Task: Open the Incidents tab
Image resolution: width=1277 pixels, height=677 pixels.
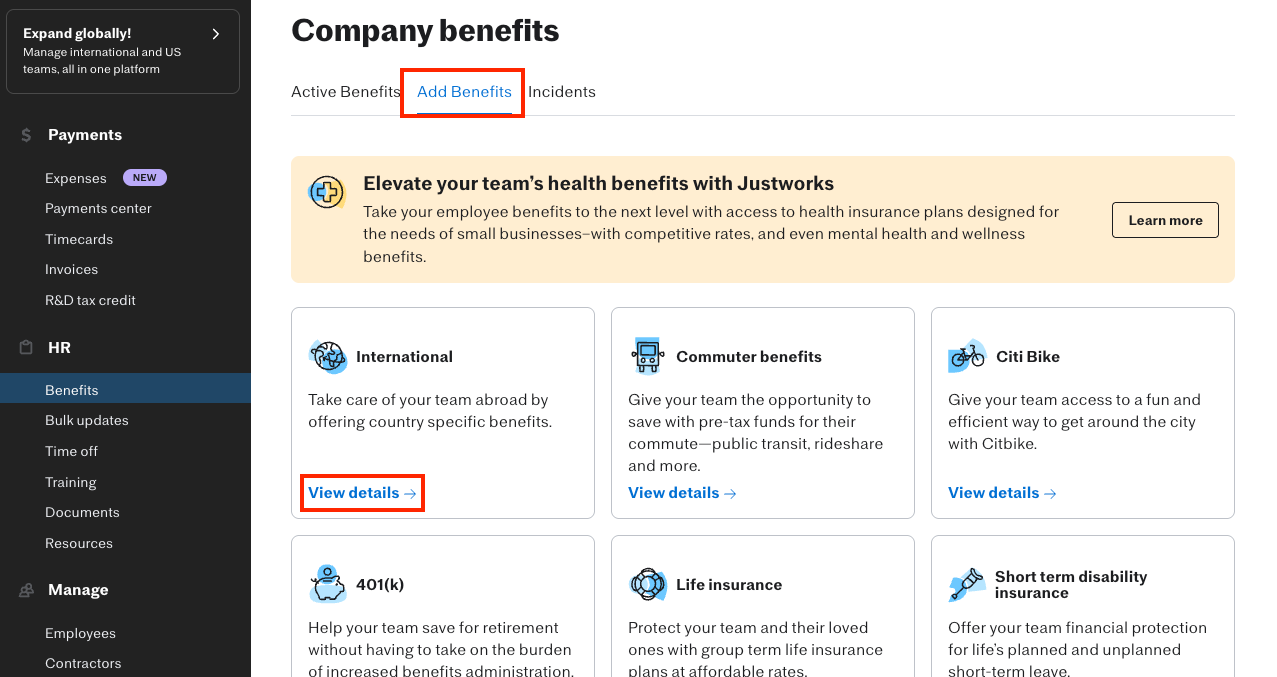Action: [x=562, y=92]
